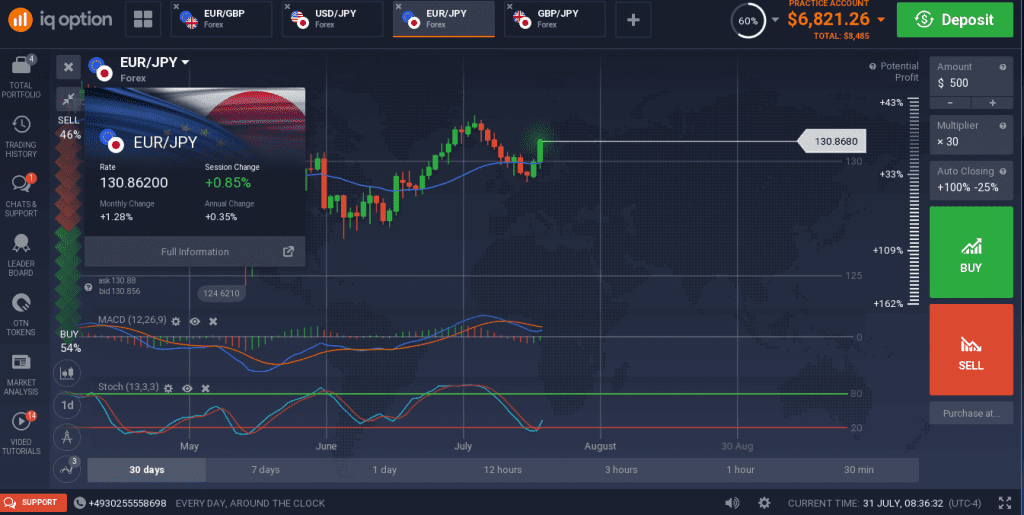
Task: Add a new asset tab
Action: click(x=633, y=20)
